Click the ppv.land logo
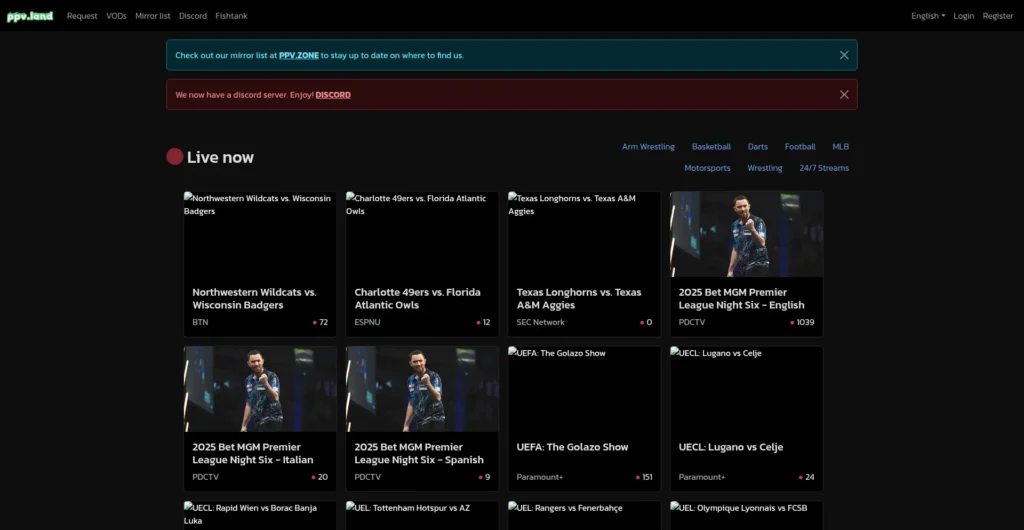Image resolution: width=1024 pixels, height=530 pixels. [30, 16]
